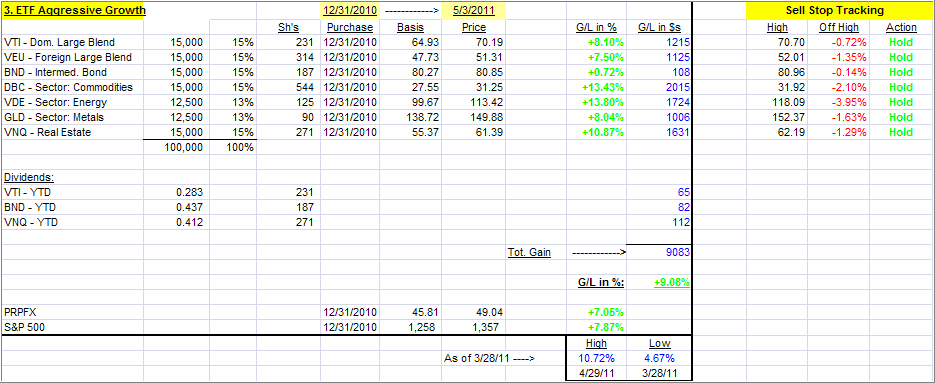Select the VTI basis cell 64.93
This screenshot has width=935, height=383.
(410, 42)
